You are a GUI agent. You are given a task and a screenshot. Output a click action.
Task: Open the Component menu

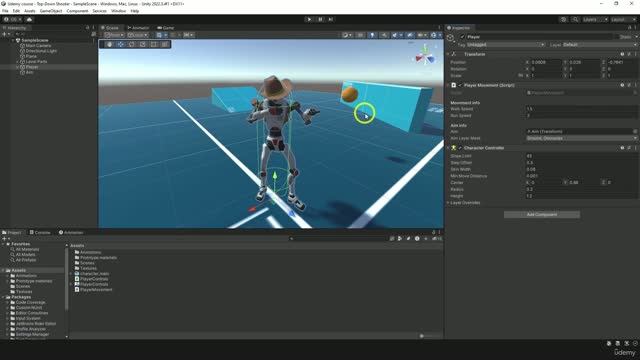[77, 11]
